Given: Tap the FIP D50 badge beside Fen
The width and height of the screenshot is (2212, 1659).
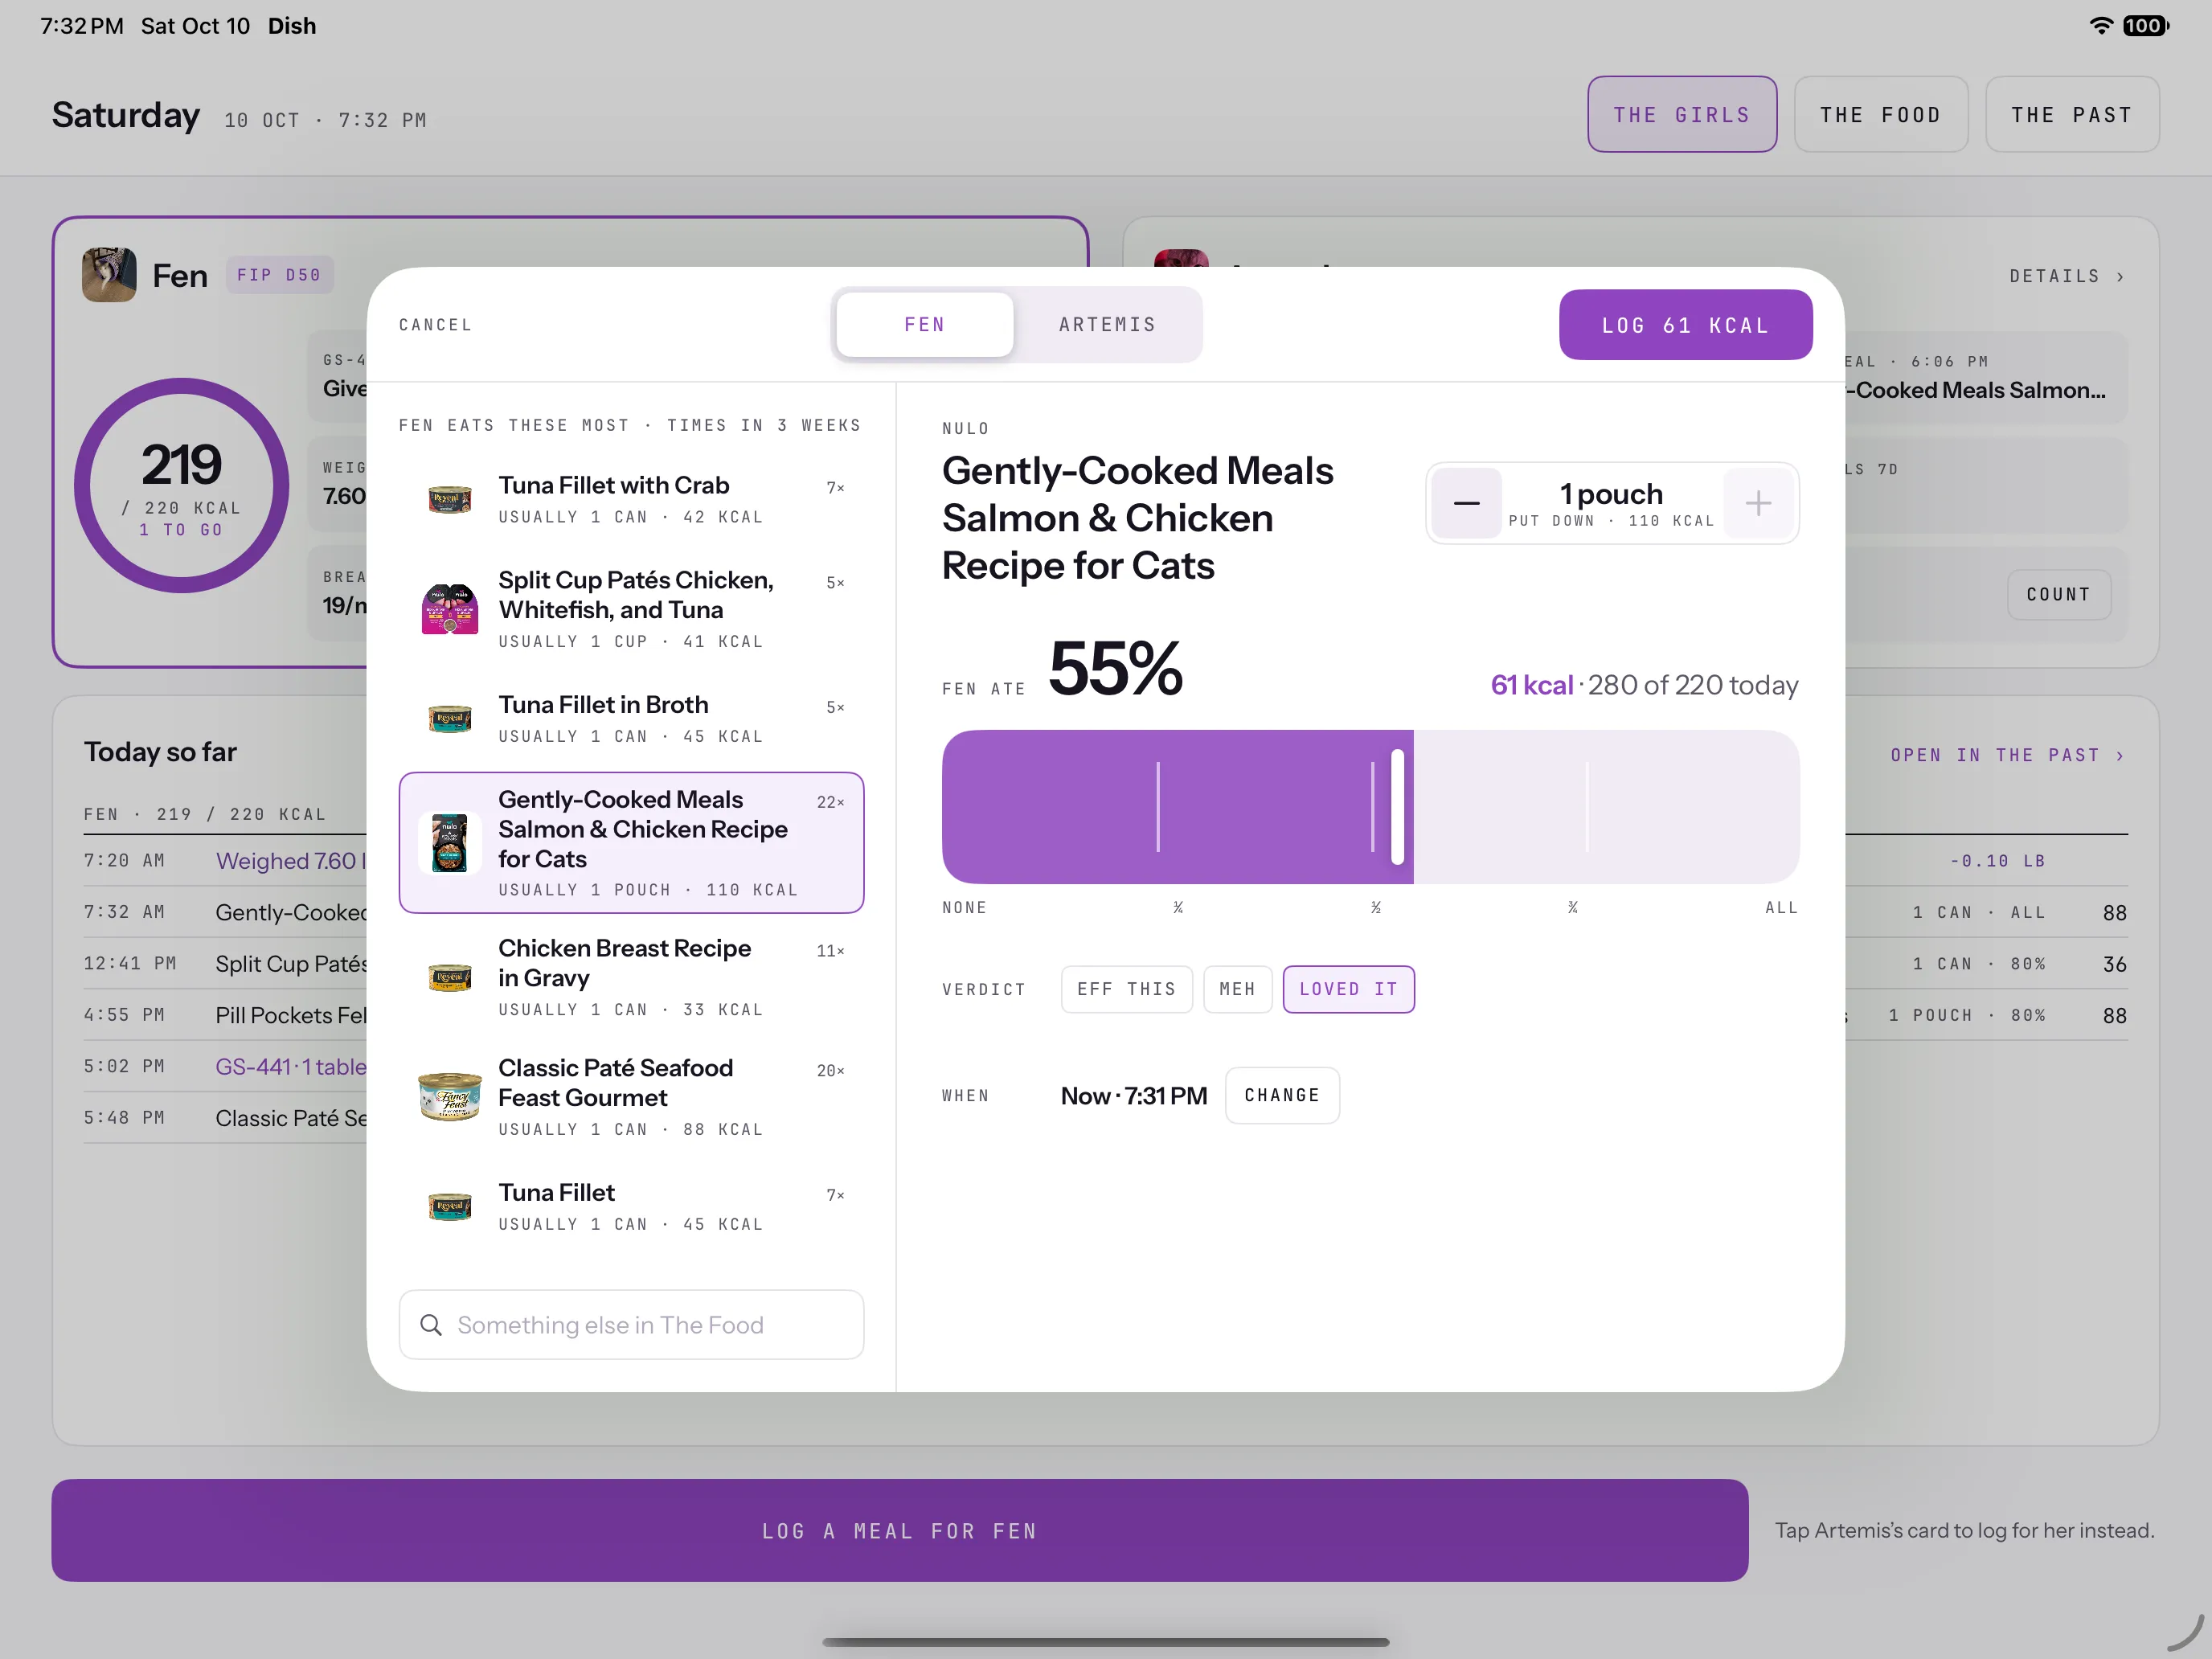Looking at the screenshot, I should point(279,275).
